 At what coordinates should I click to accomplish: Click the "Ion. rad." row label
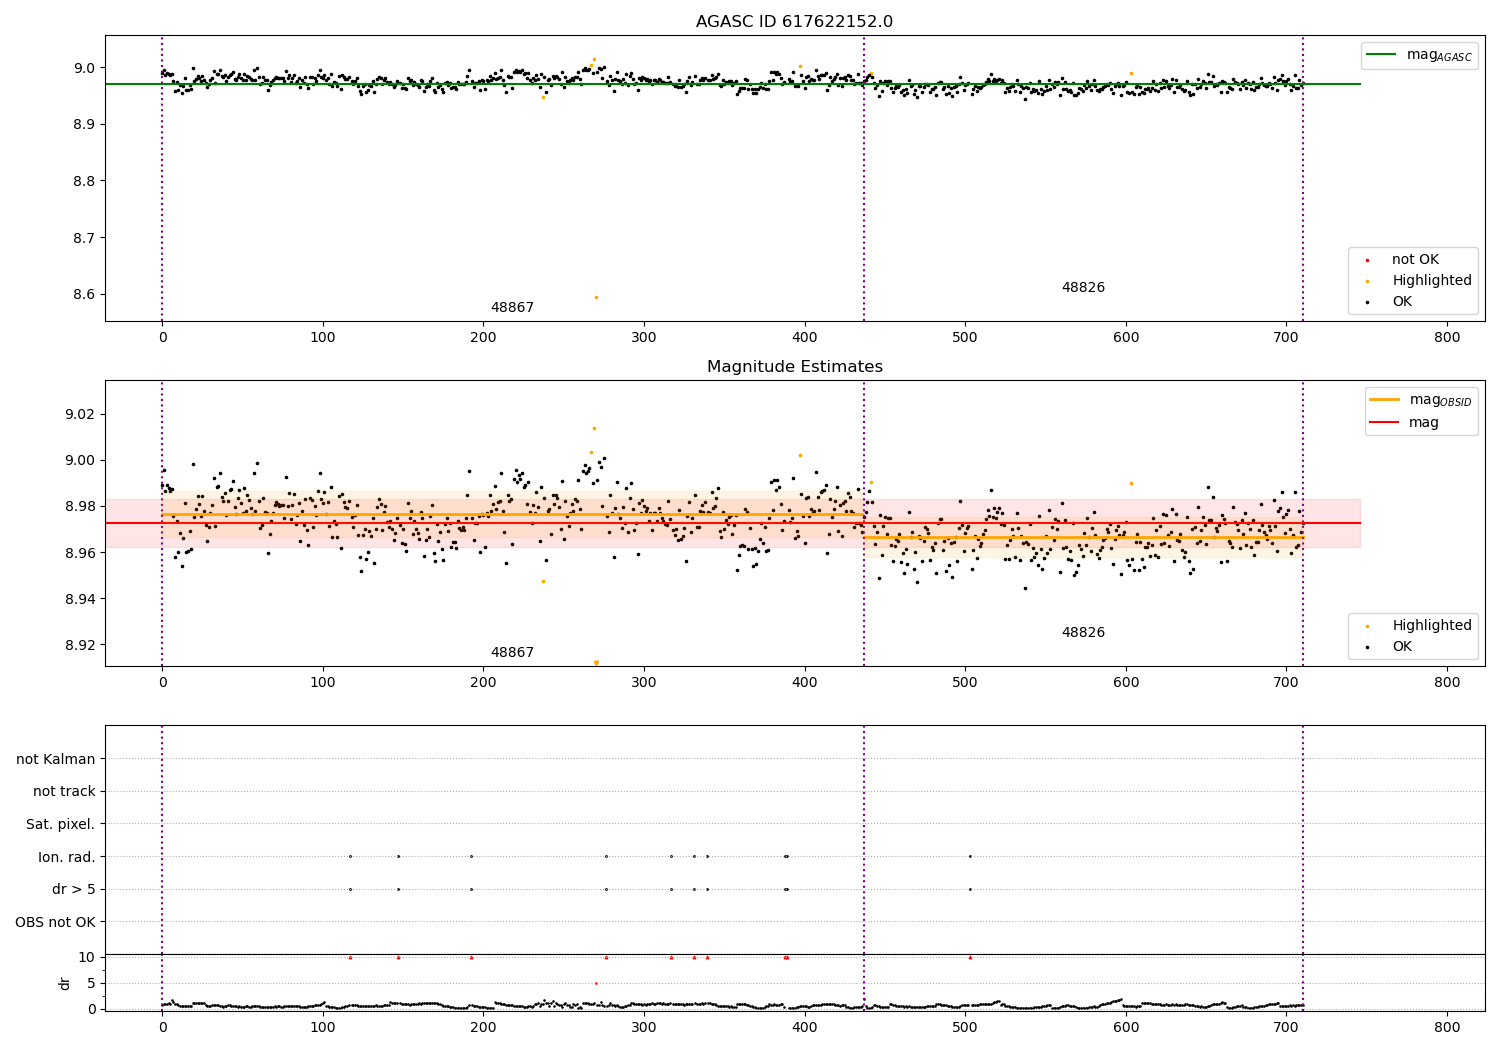click(x=67, y=857)
